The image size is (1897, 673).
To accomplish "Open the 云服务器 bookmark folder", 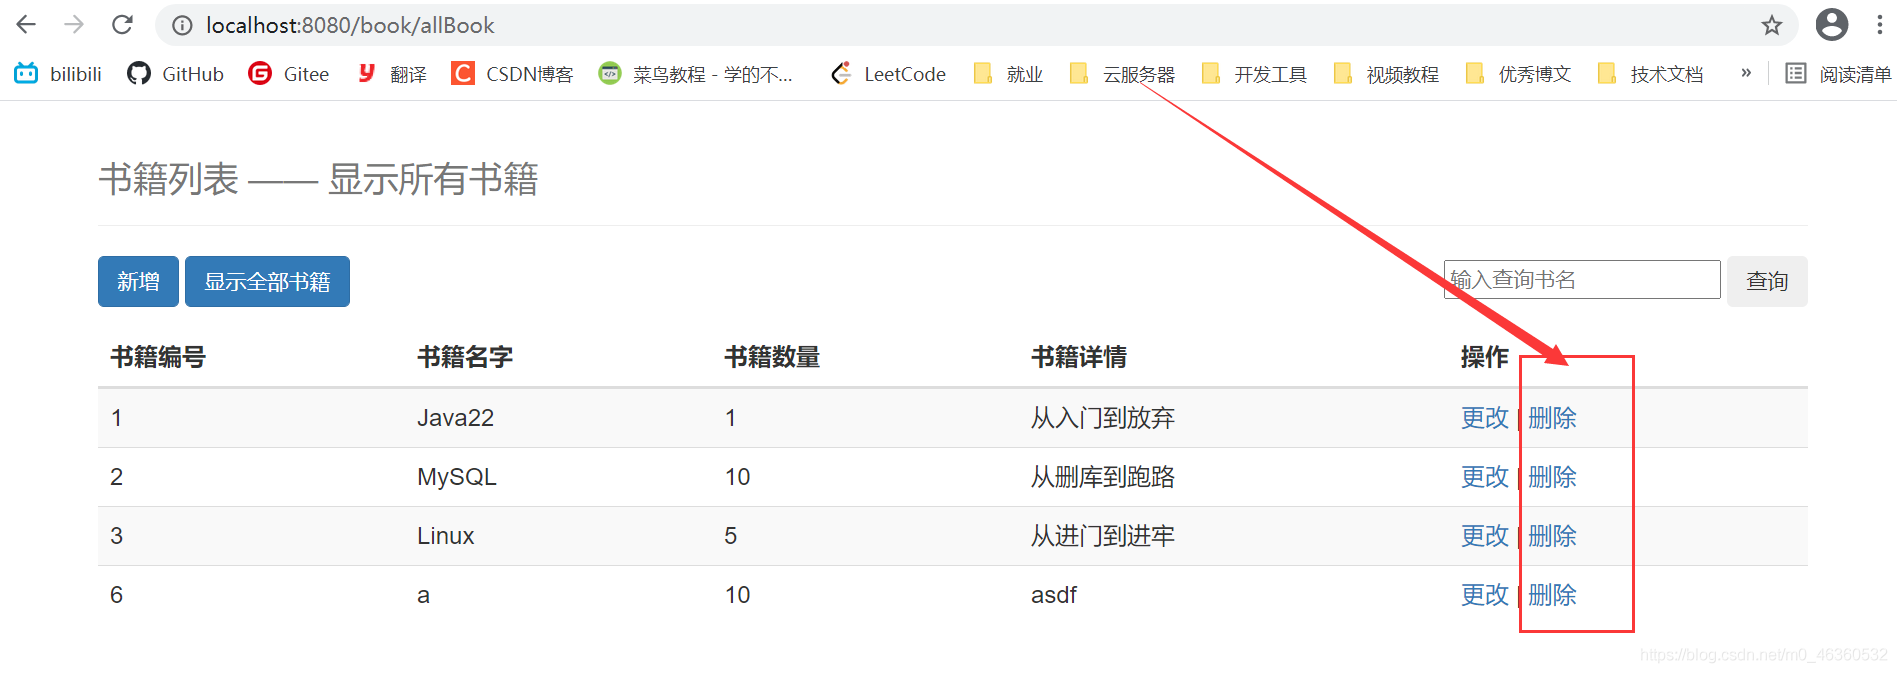I will pyautogui.click(x=1122, y=74).
